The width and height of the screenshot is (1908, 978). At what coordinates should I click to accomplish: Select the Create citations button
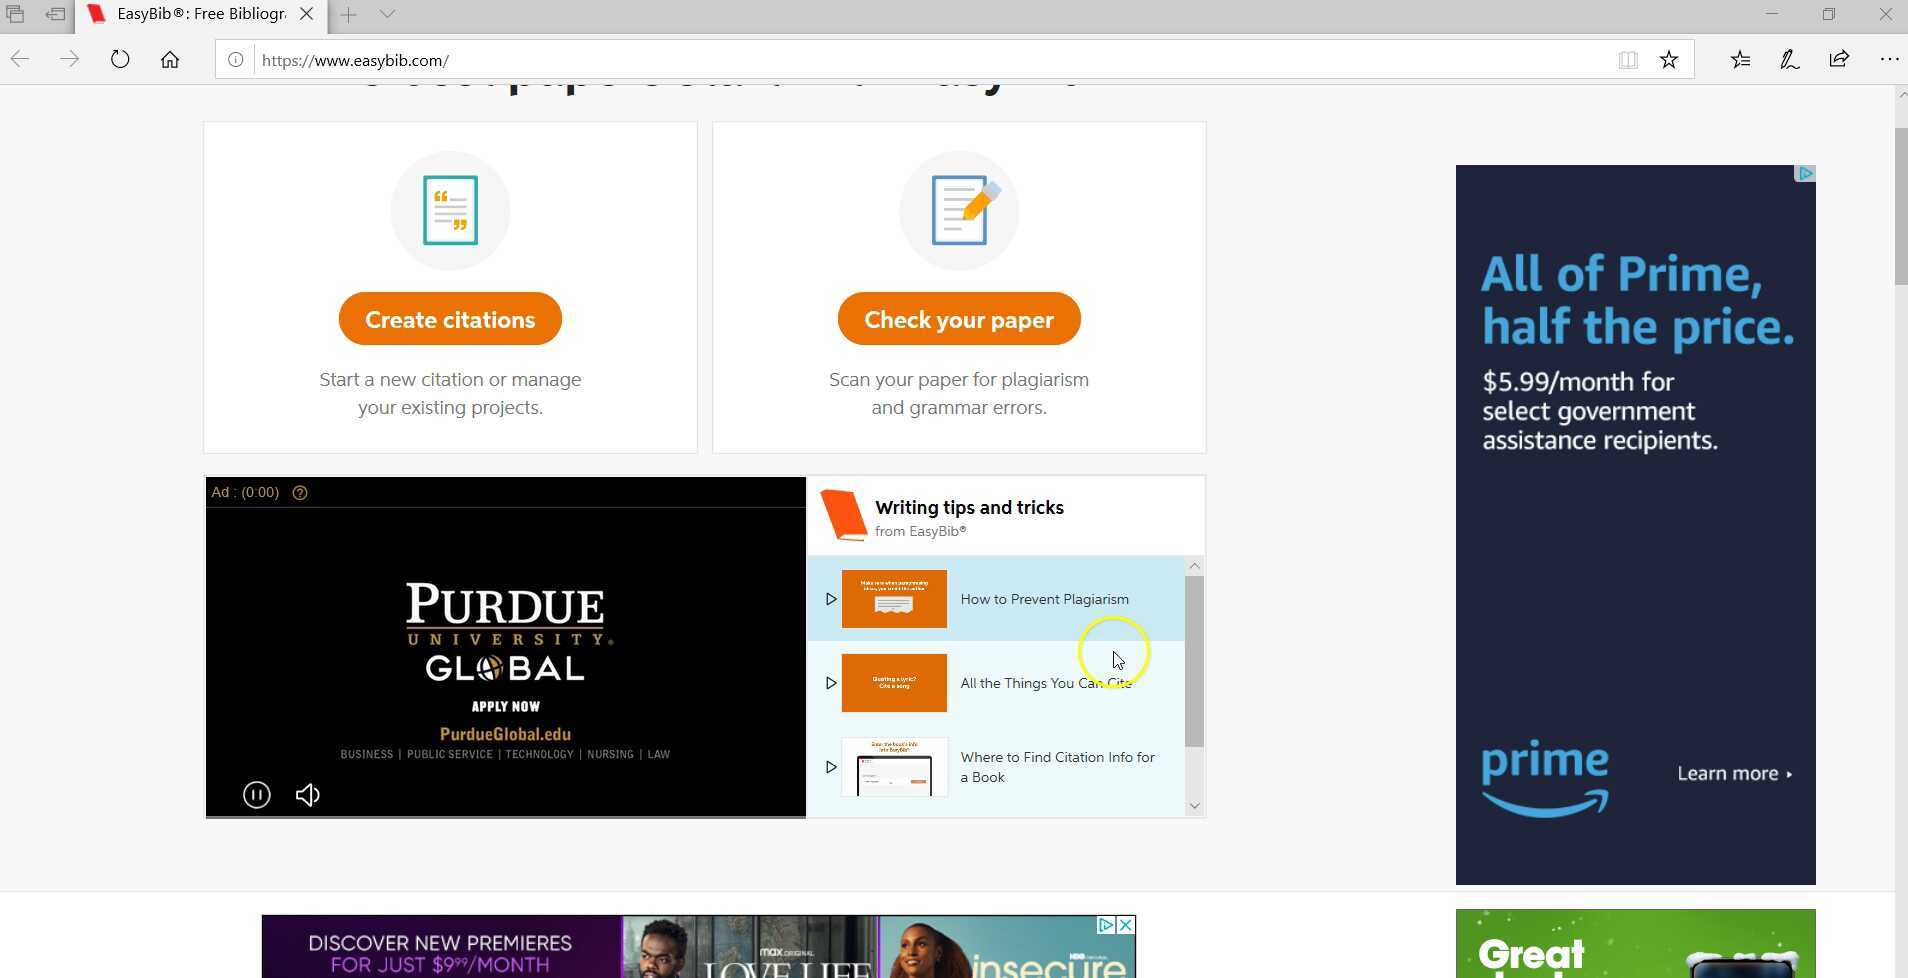(x=449, y=318)
